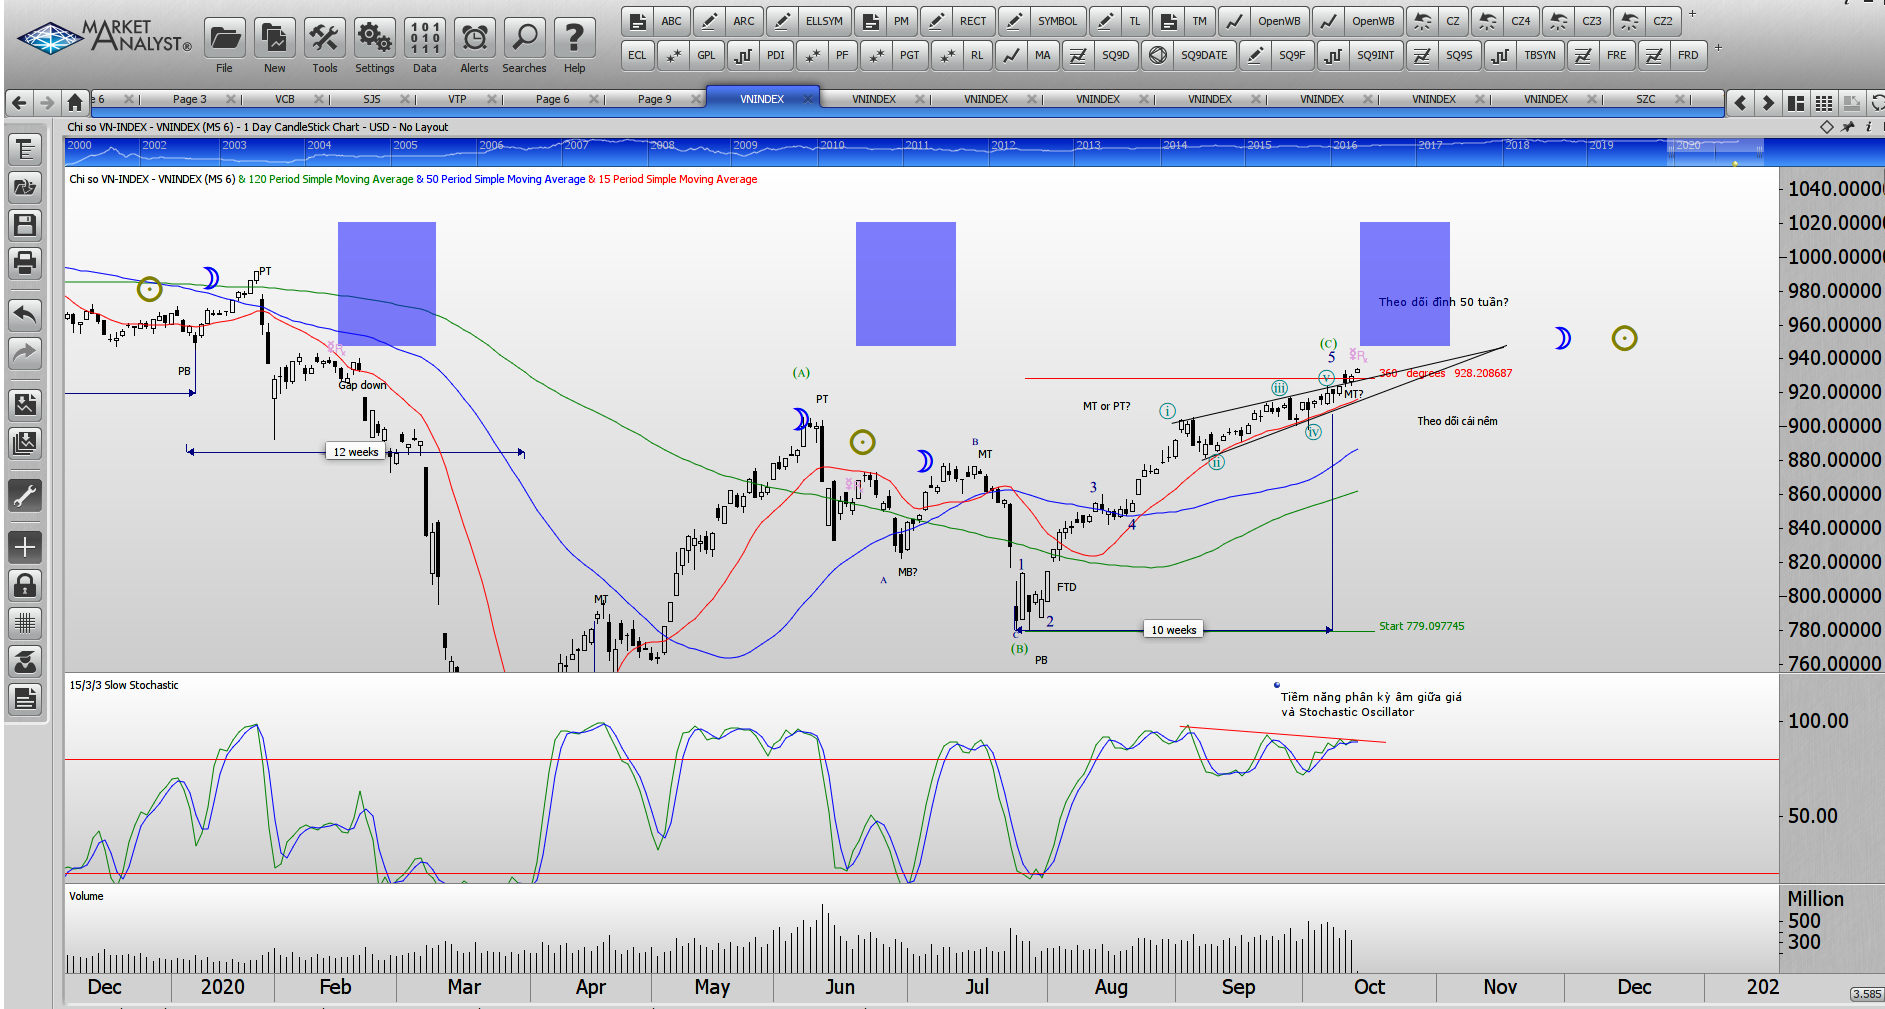This screenshot has width=1885, height=1009.
Task: Click the Searches magnifier icon
Action: pyautogui.click(x=524, y=39)
